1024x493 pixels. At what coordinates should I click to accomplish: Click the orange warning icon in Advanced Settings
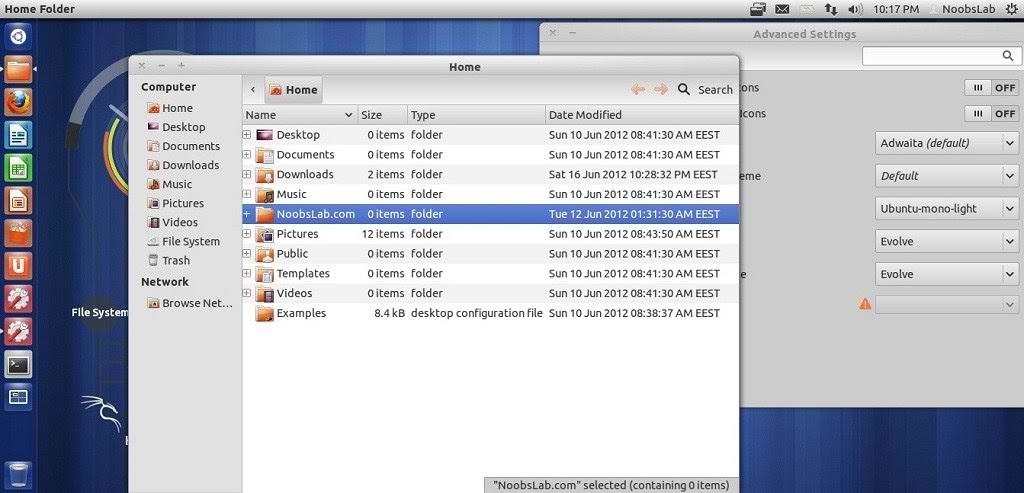pyautogui.click(x=865, y=304)
